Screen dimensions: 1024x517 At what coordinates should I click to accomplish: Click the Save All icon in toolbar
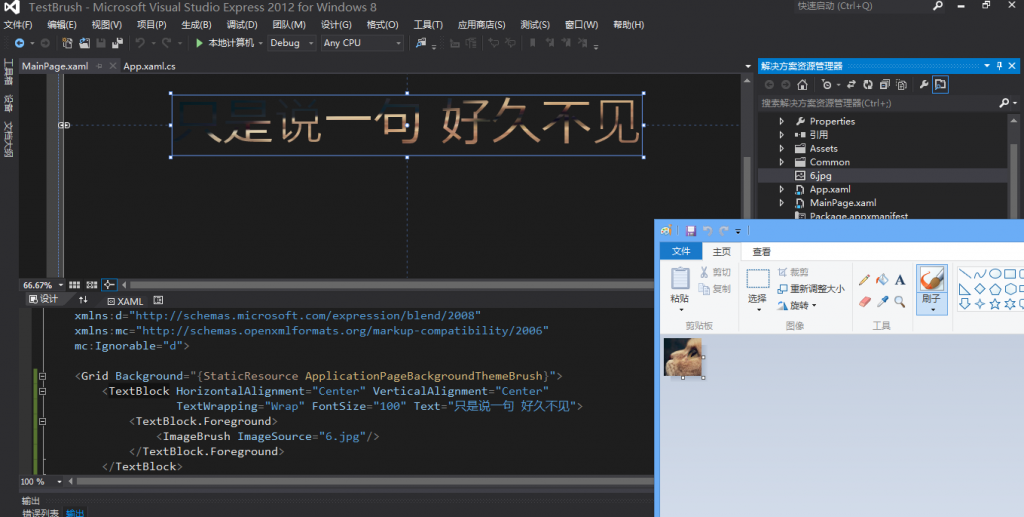click(x=118, y=43)
